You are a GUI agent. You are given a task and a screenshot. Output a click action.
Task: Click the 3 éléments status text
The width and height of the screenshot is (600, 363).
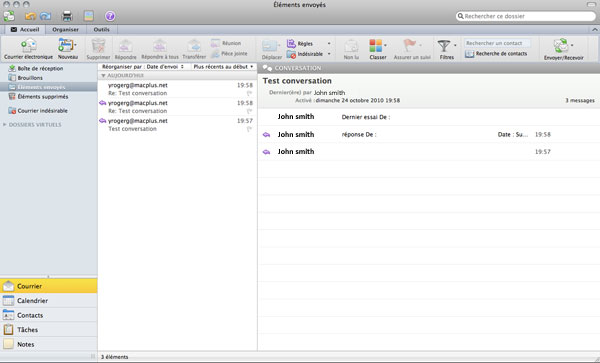pyautogui.click(x=114, y=357)
